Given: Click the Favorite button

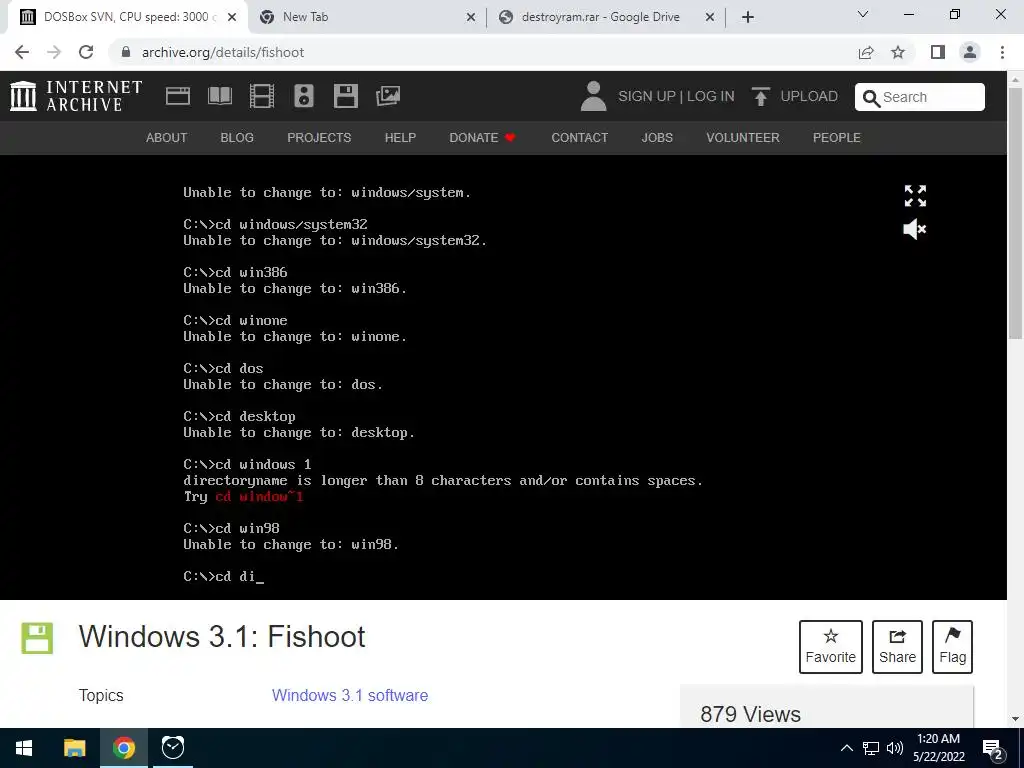Looking at the screenshot, I should click(831, 647).
